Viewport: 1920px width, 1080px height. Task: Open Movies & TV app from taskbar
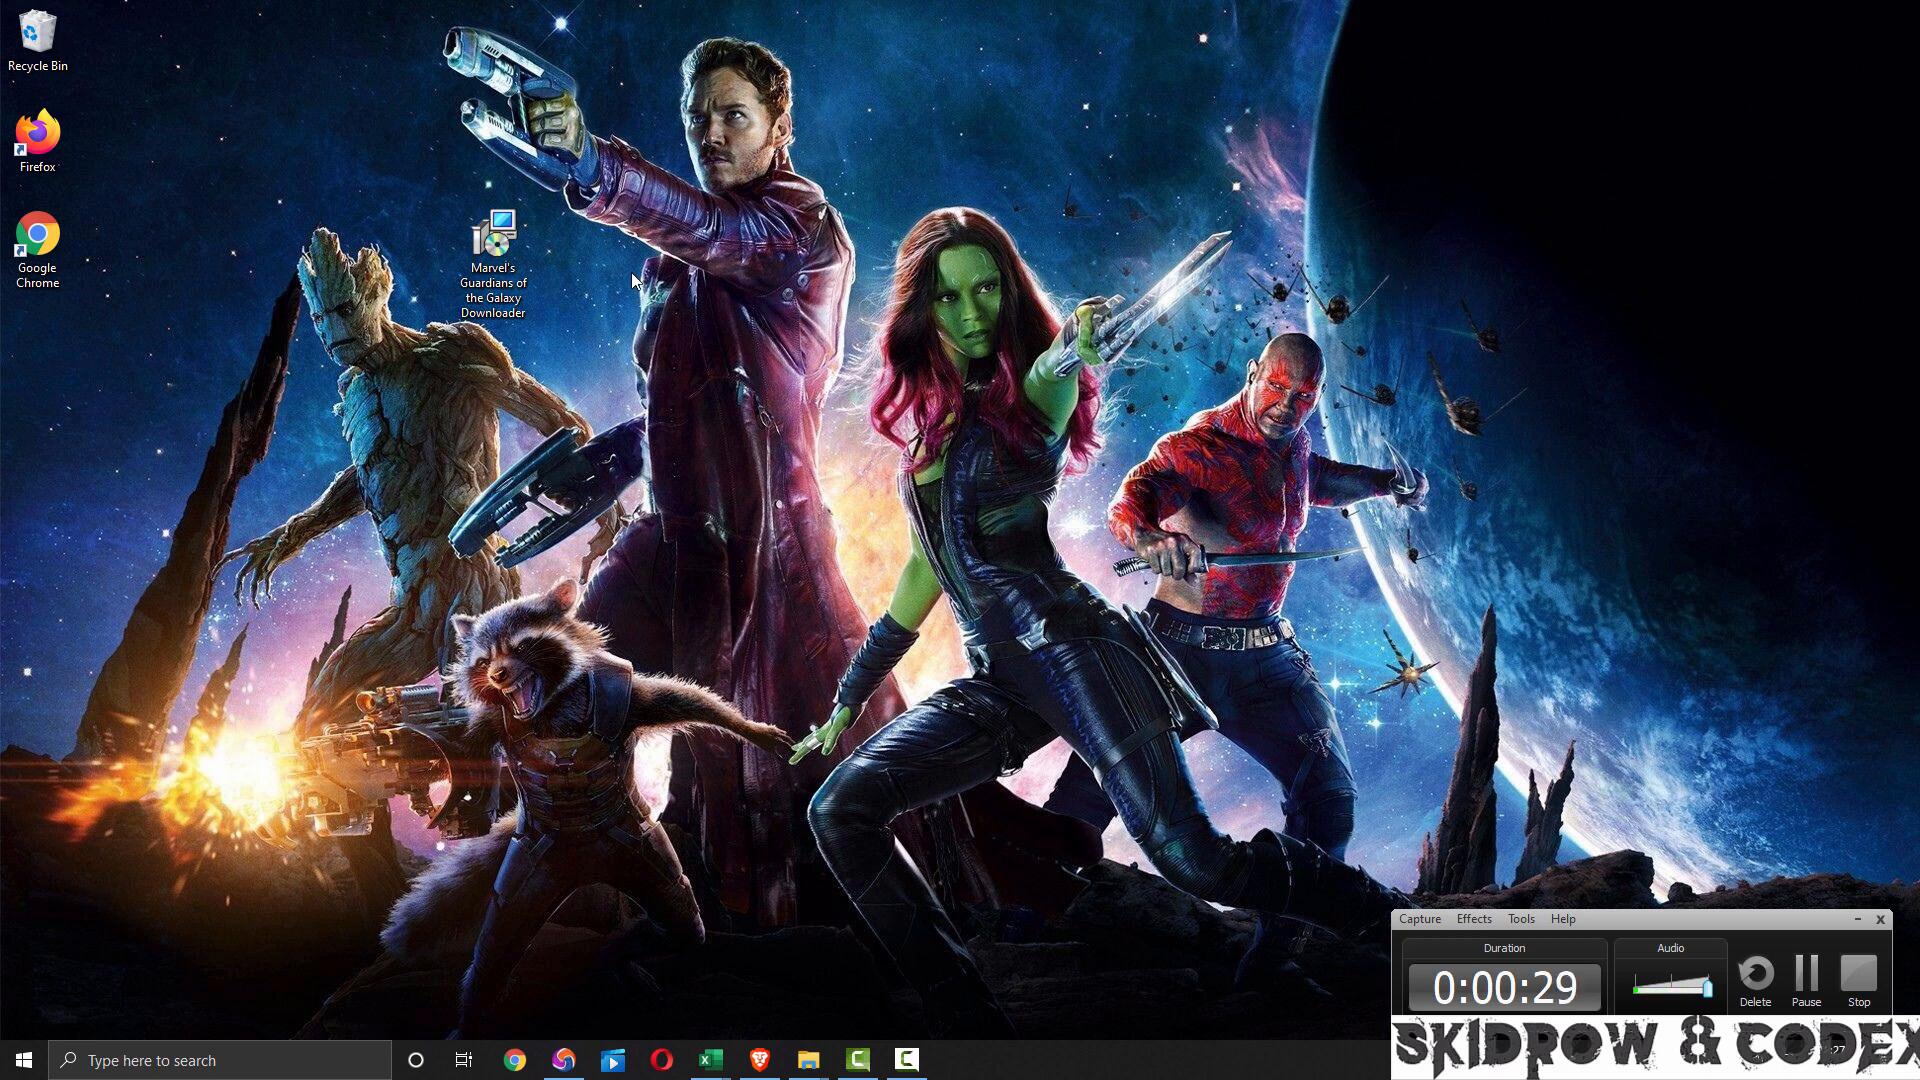(612, 1060)
